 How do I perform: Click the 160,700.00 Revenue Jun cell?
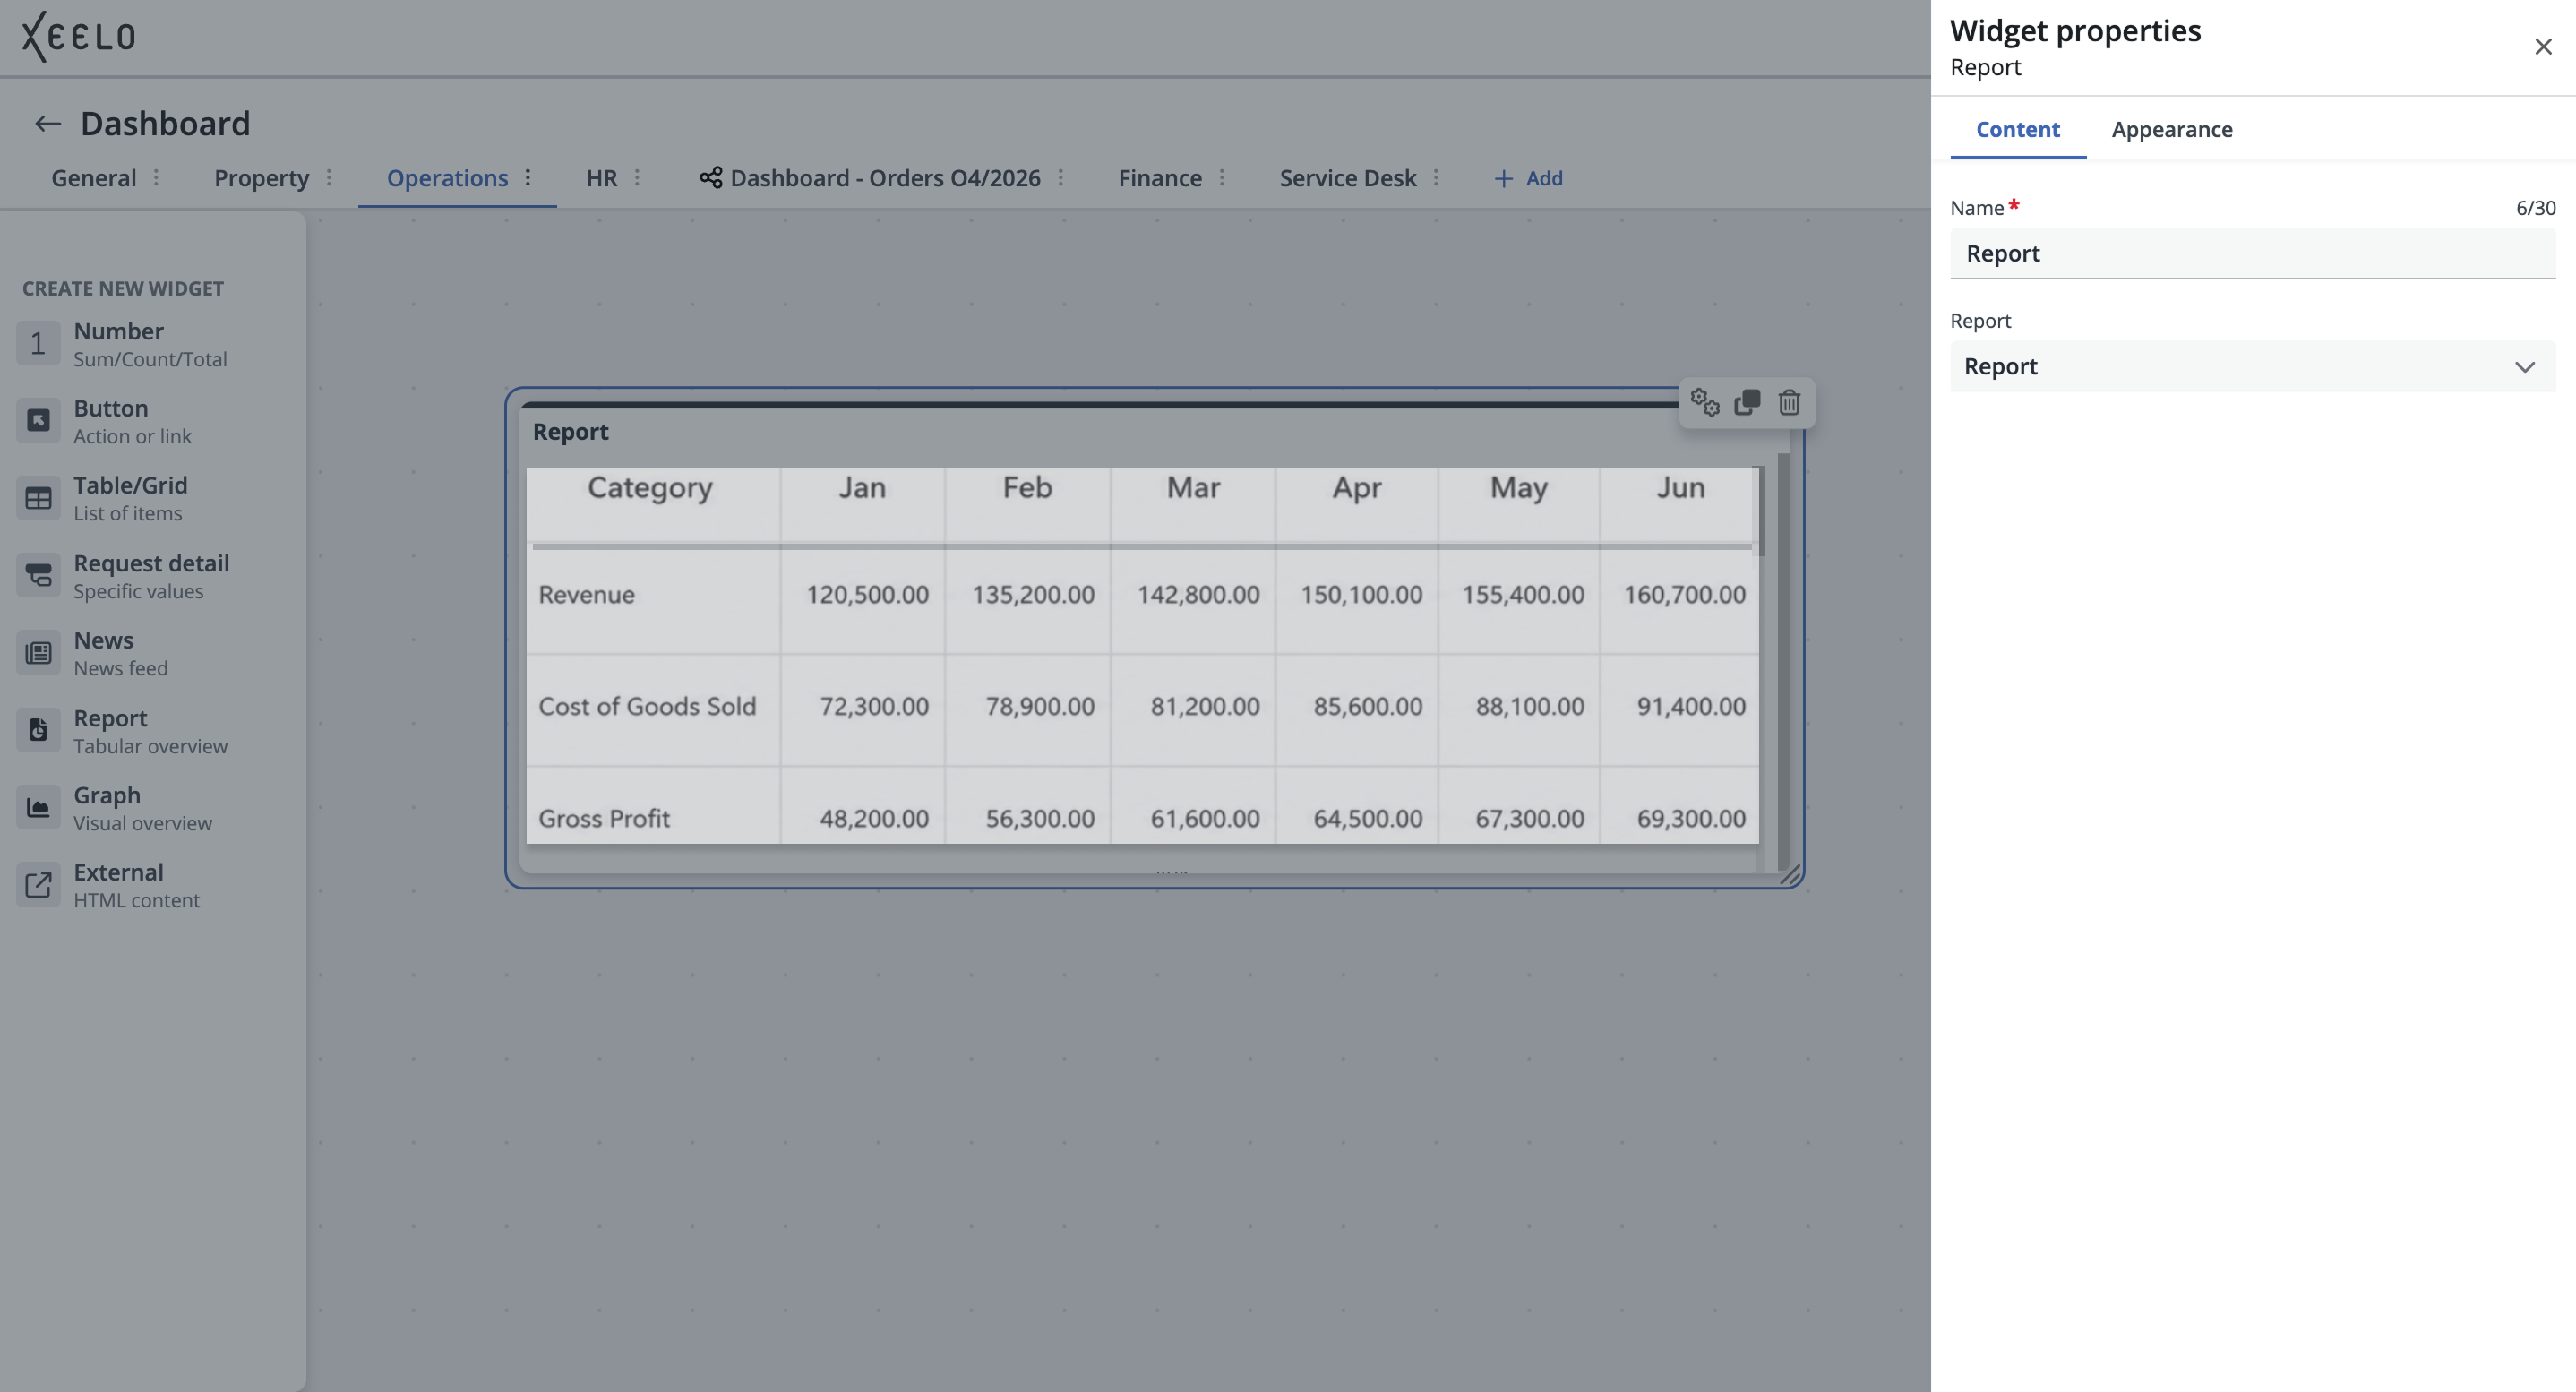(x=1684, y=595)
